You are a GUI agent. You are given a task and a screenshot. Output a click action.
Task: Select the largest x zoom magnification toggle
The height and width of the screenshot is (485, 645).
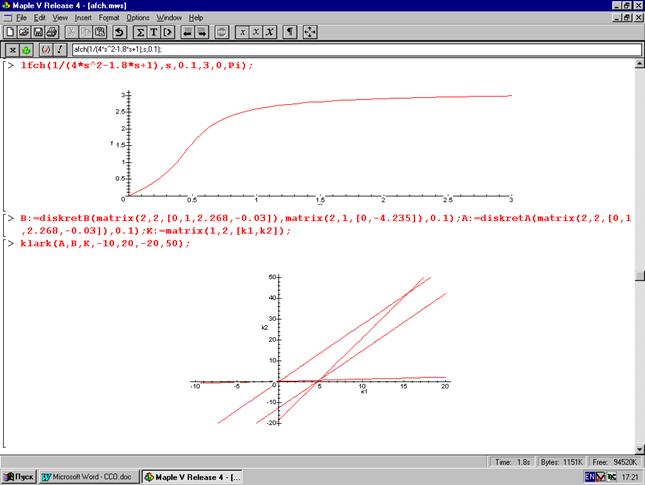[270, 32]
